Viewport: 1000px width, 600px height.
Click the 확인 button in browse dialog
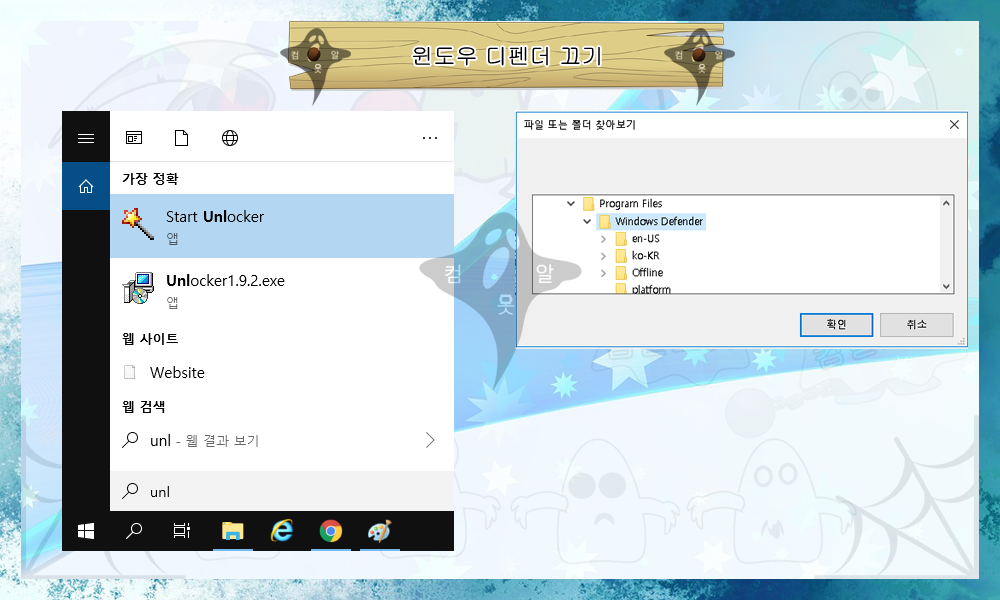(836, 325)
